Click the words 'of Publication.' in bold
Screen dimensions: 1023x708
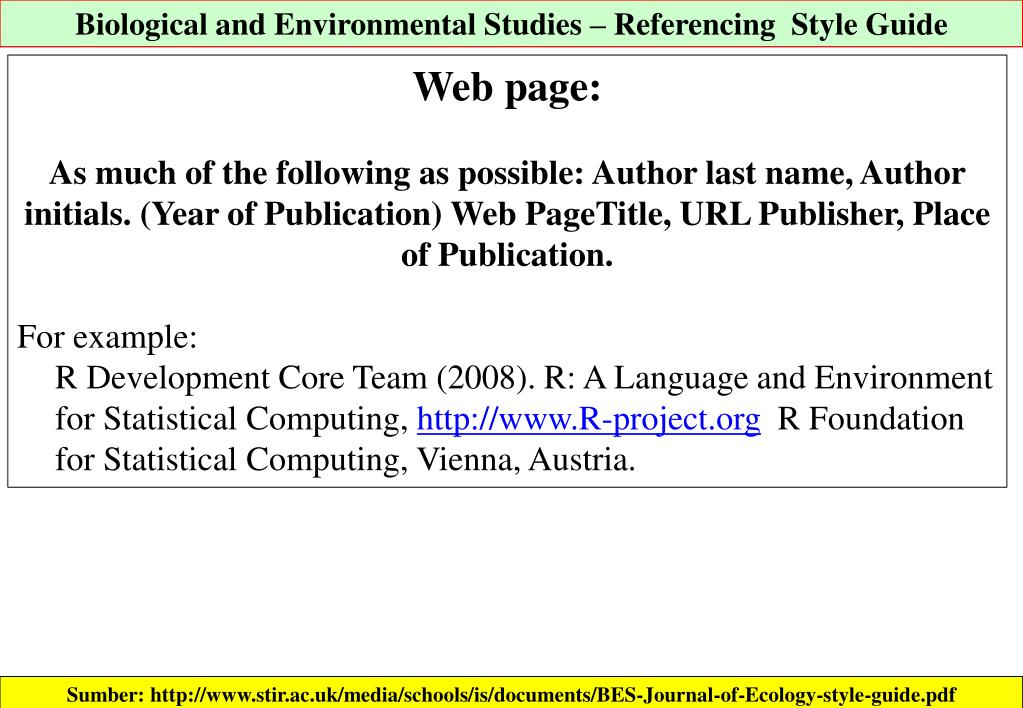pyautogui.click(x=507, y=255)
